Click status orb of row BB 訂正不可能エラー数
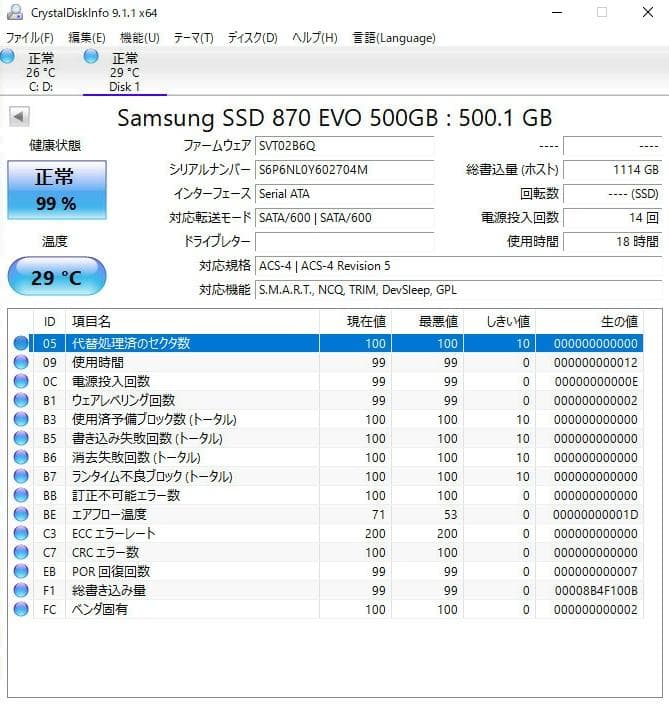This screenshot has height=704, width=669. point(21,495)
